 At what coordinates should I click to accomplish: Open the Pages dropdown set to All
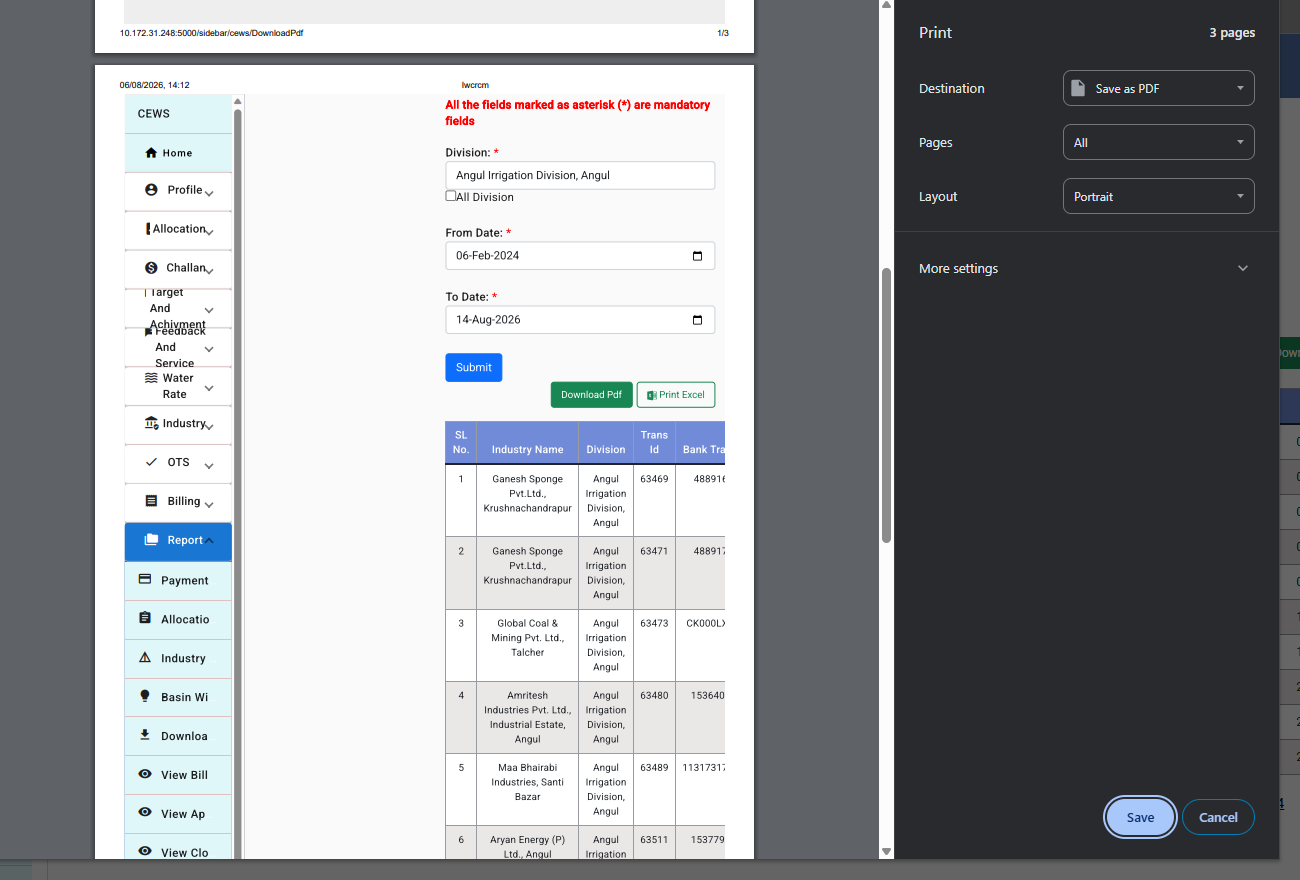[1158, 142]
